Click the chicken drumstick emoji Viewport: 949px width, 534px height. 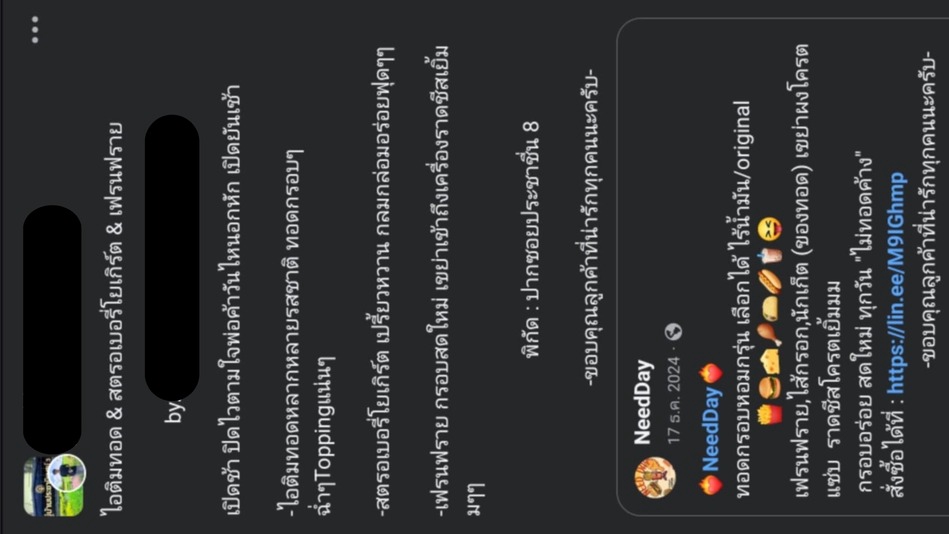[x=770, y=334]
